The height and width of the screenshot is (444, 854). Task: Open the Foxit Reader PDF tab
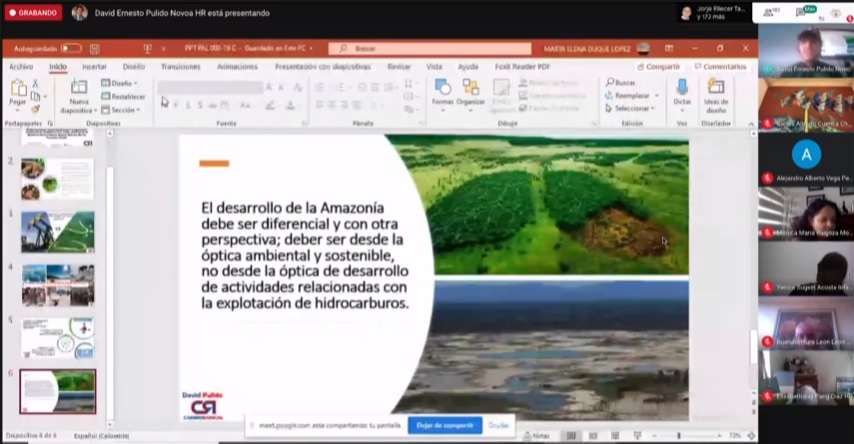click(x=522, y=66)
